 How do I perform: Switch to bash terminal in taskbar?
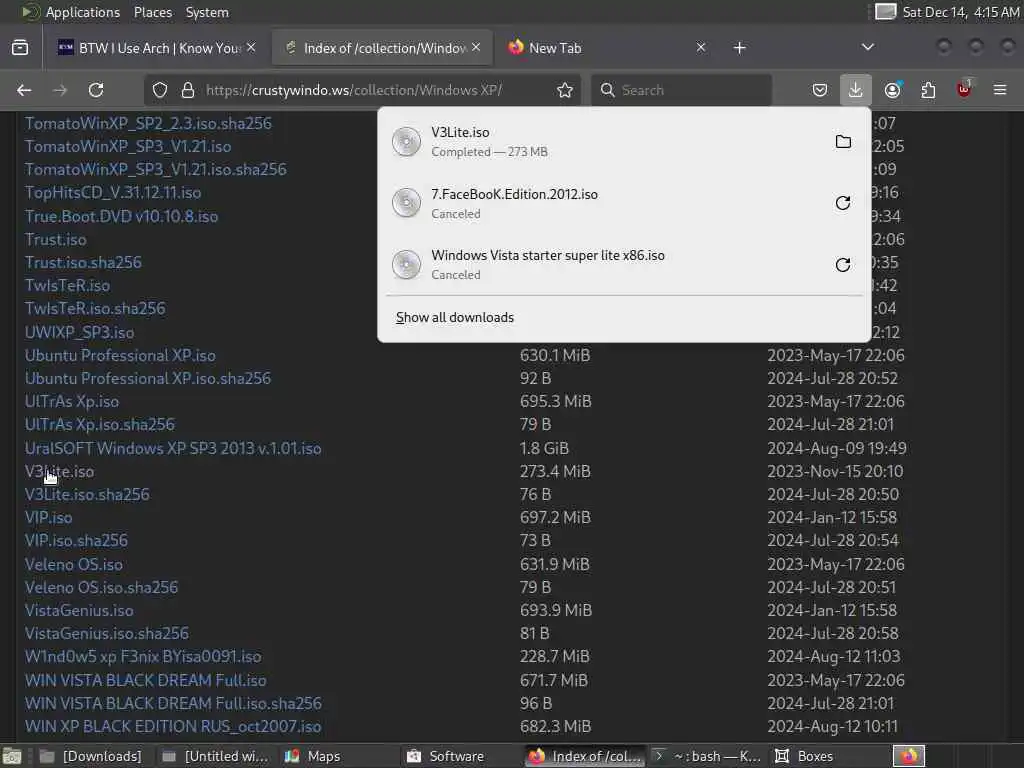(707, 756)
